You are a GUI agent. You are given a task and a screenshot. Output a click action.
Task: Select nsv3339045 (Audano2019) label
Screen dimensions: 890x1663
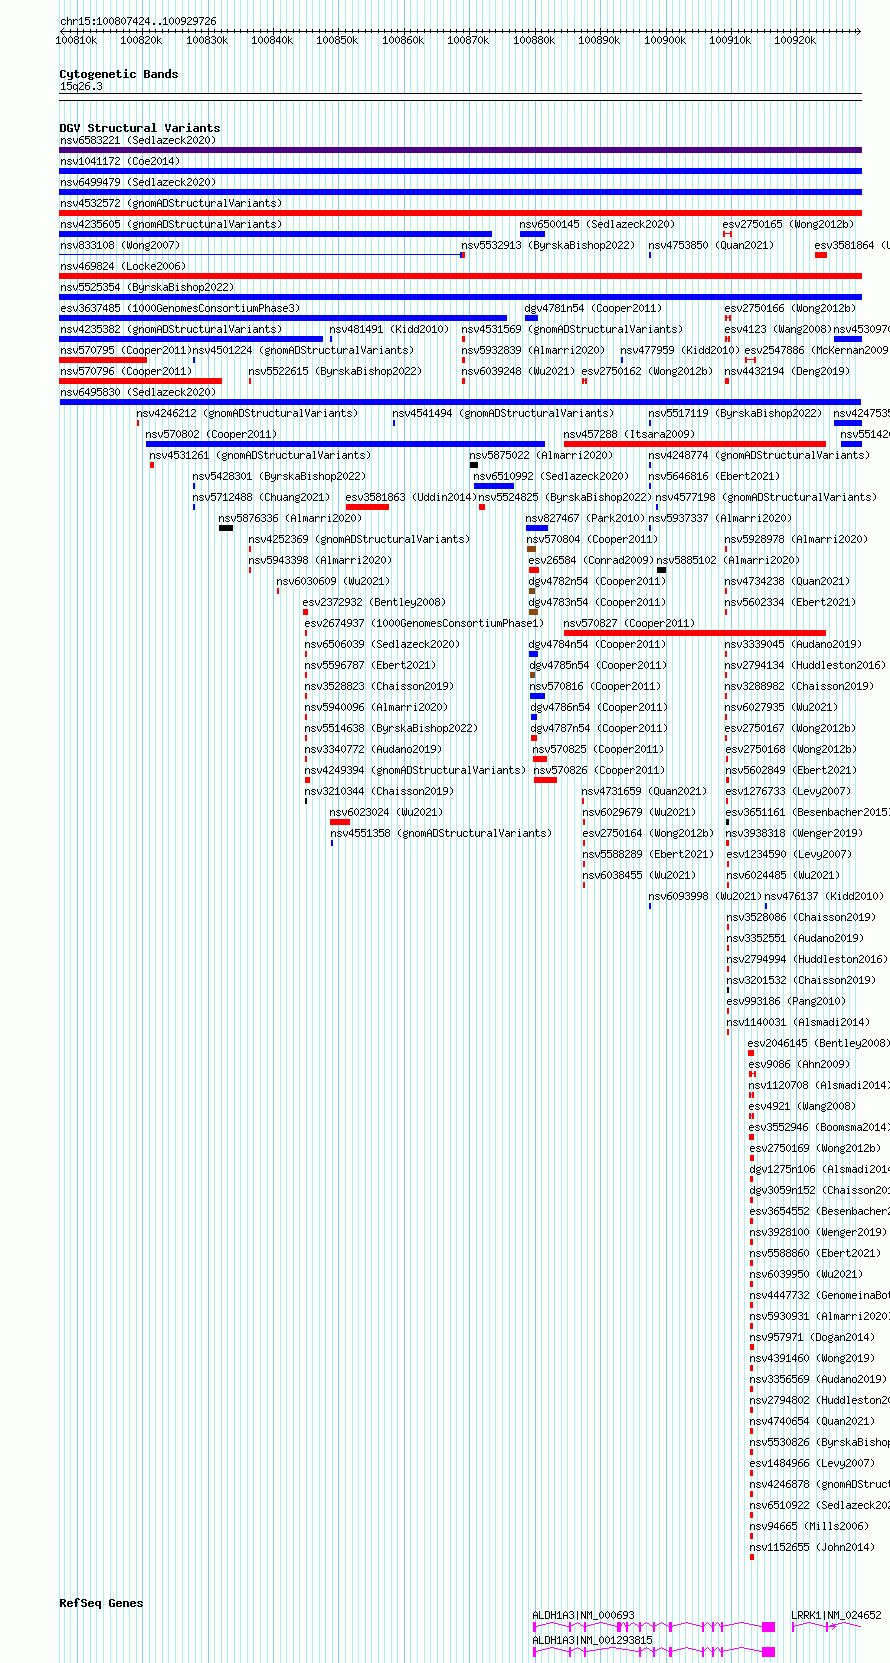pos(793,644)
